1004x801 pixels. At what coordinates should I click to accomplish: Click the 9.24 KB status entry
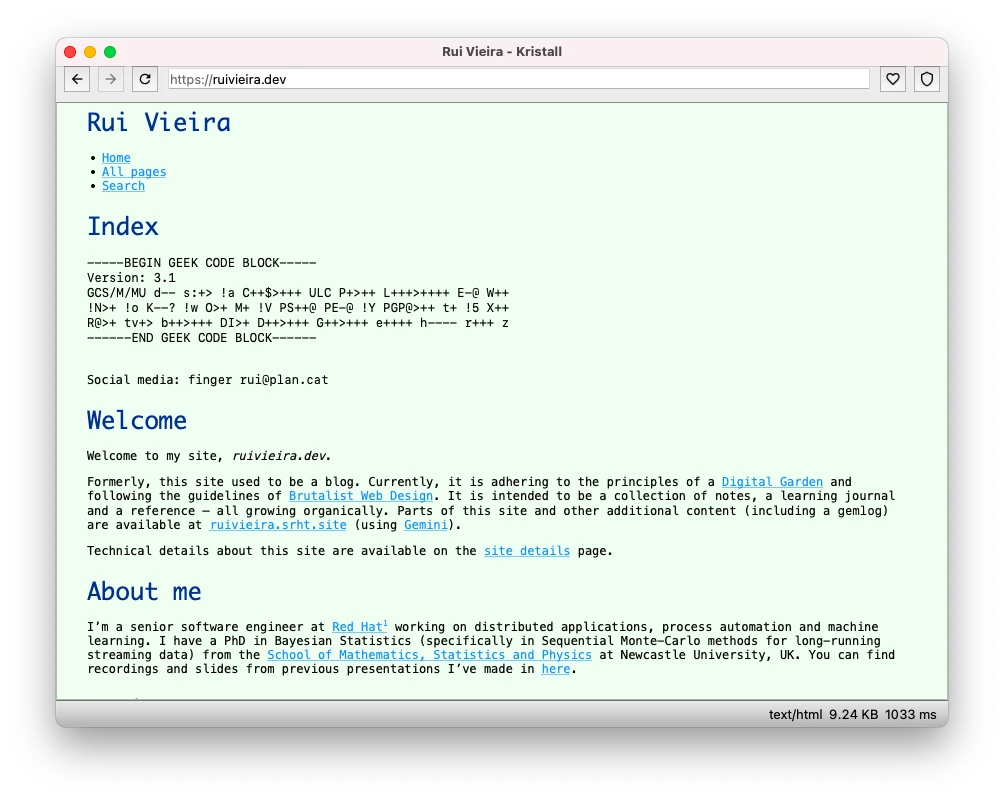pyautogui.click(x=854, y=715)
